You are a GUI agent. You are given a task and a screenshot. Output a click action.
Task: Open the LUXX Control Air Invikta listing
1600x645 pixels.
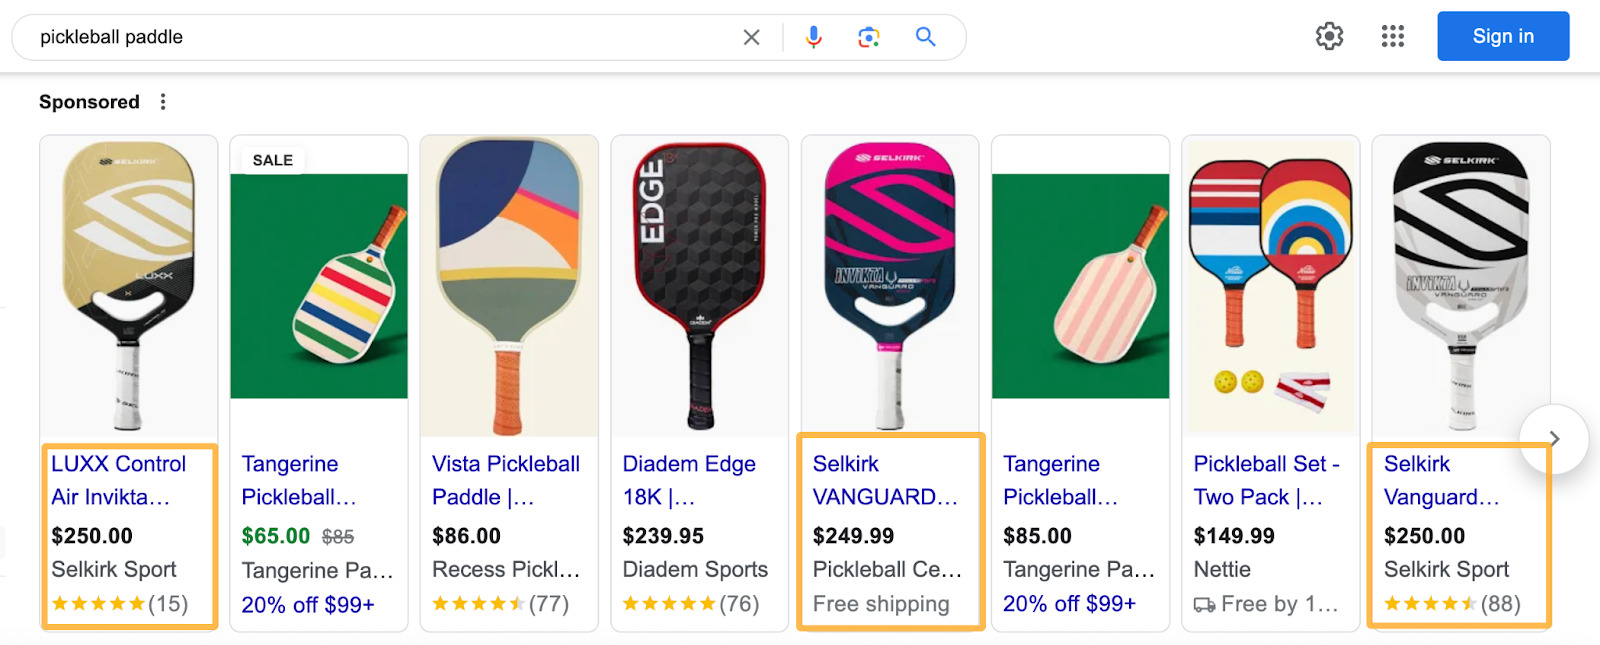pyautogui.click(x=119, y=480)
